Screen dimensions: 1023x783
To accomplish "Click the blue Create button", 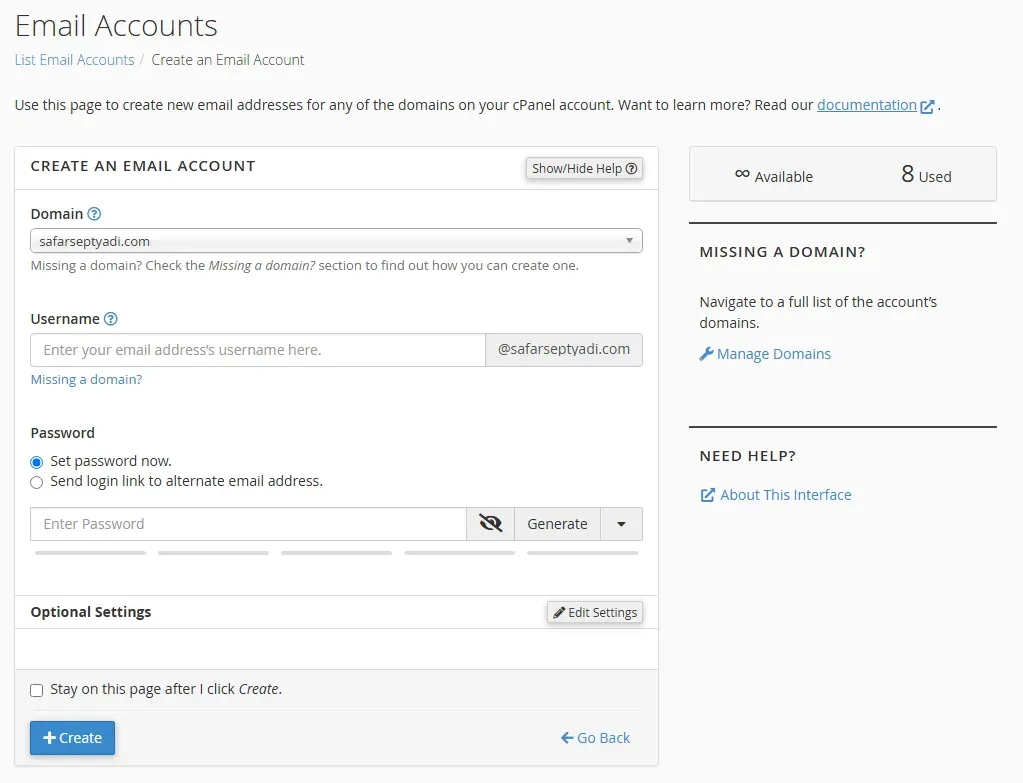I will click(72, 738).
